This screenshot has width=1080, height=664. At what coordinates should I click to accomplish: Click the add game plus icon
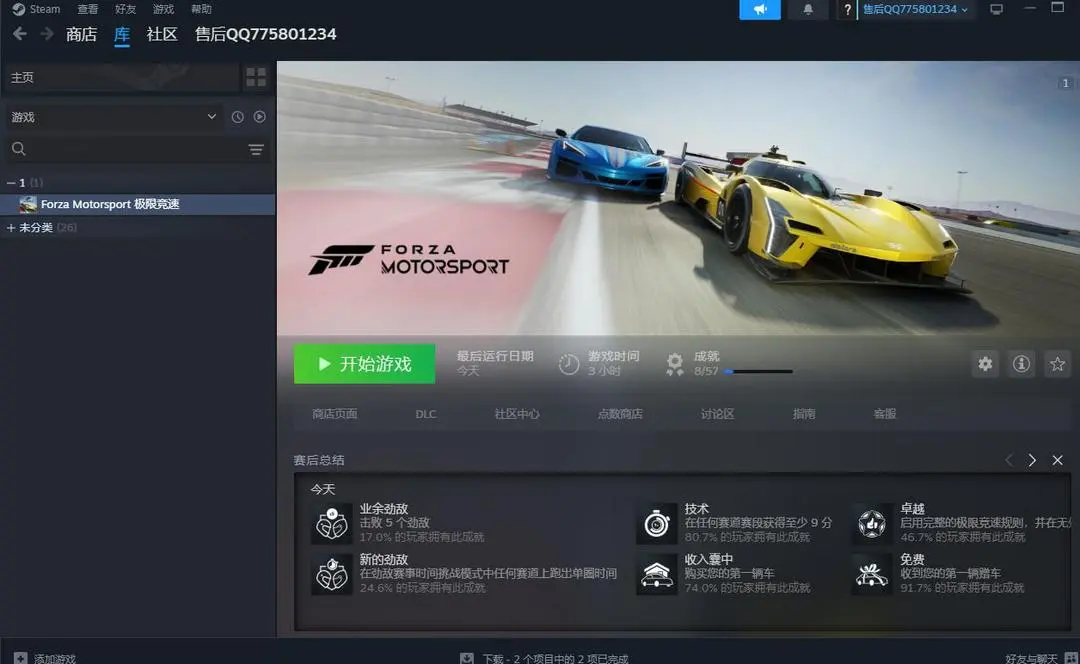(x=21, y=658)
